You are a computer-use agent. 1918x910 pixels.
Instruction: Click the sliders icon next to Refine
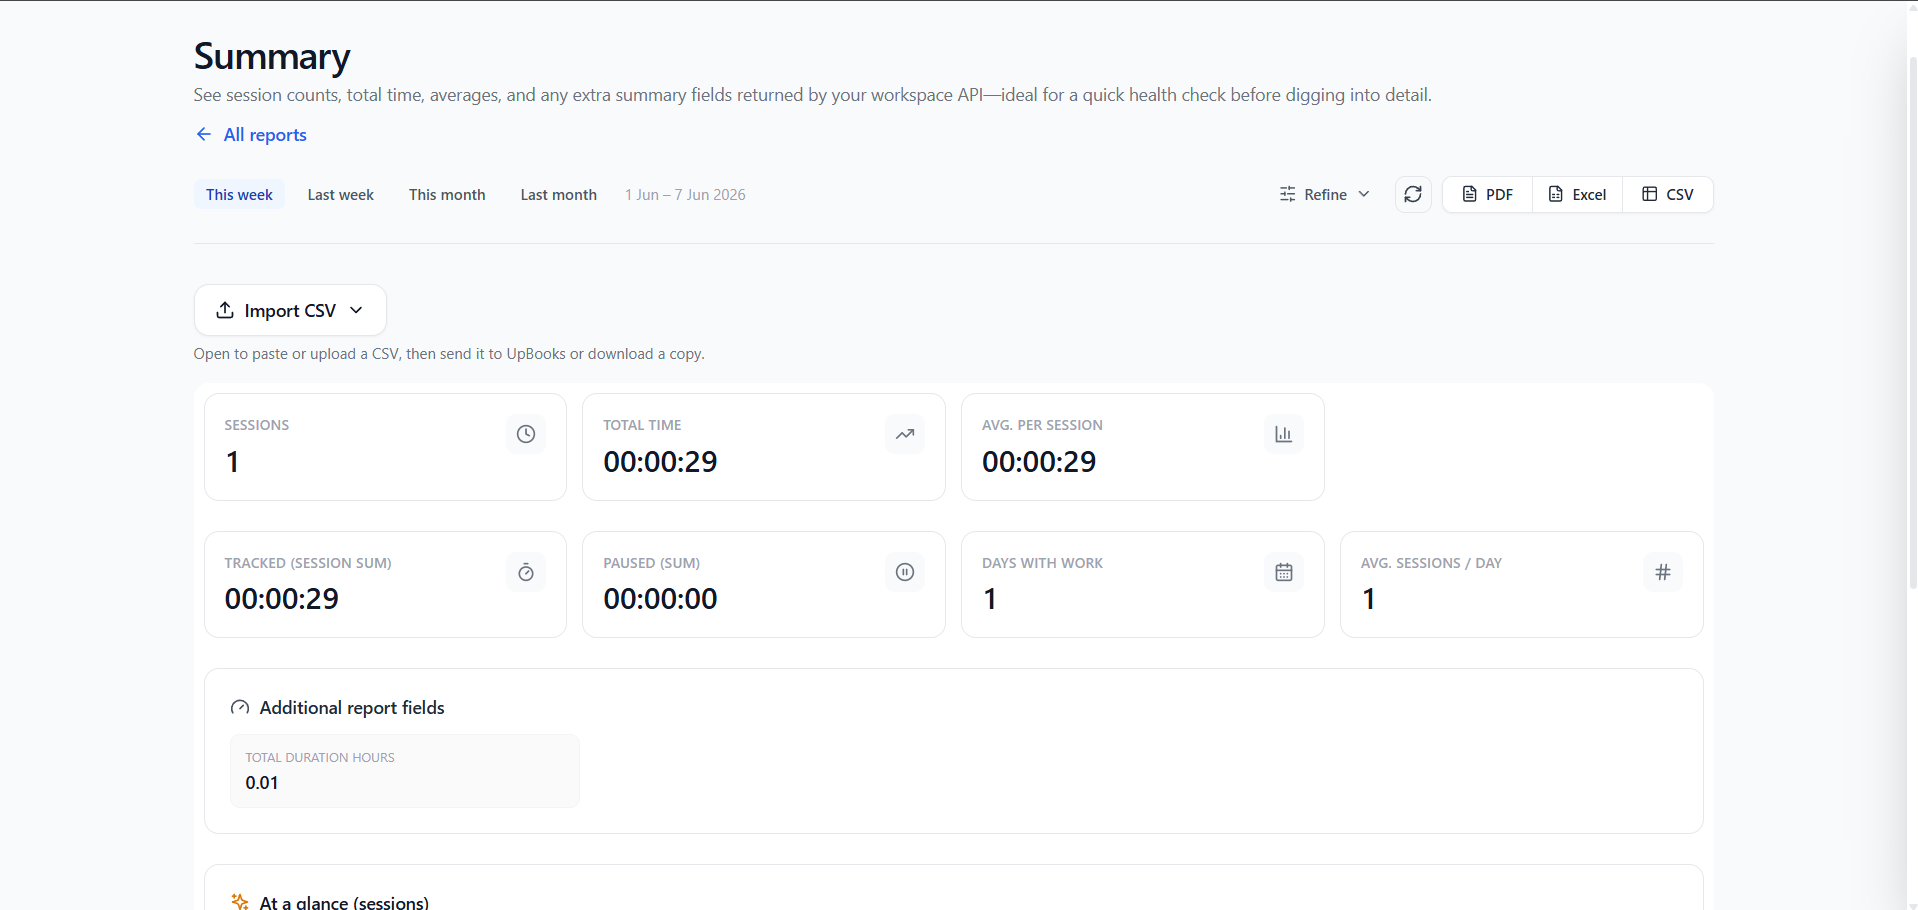(1287, 194)
